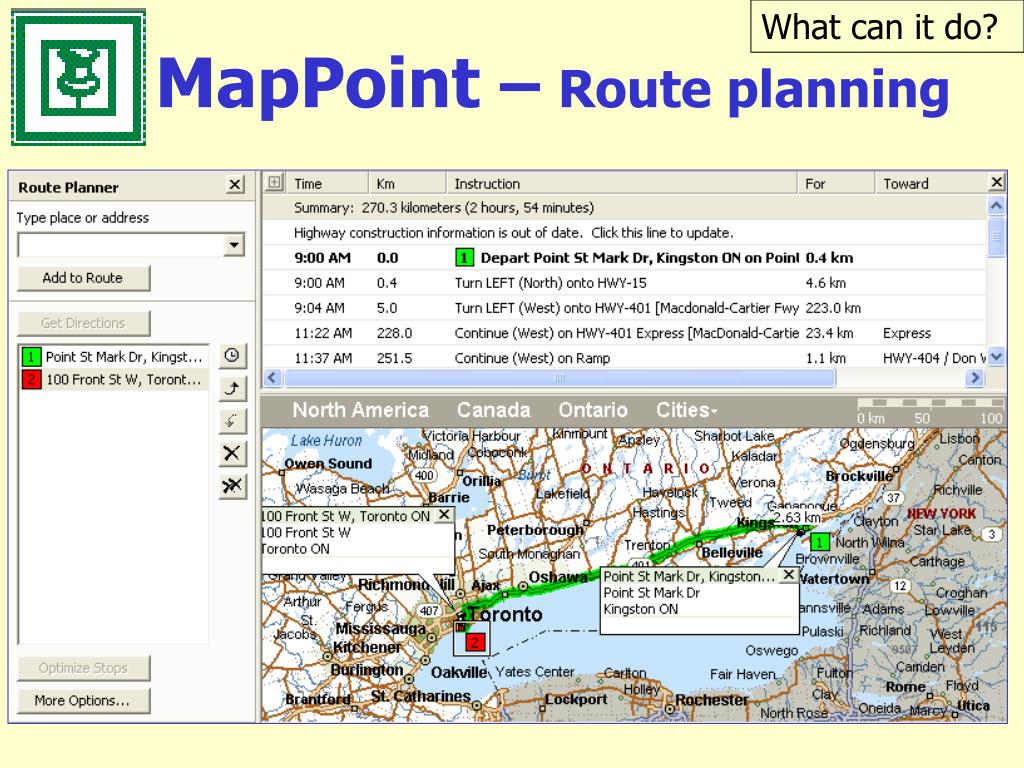The image size is (1024, 768).
Task: Click green 1 marker in Depart direction row
Action: tap(464, 257)
